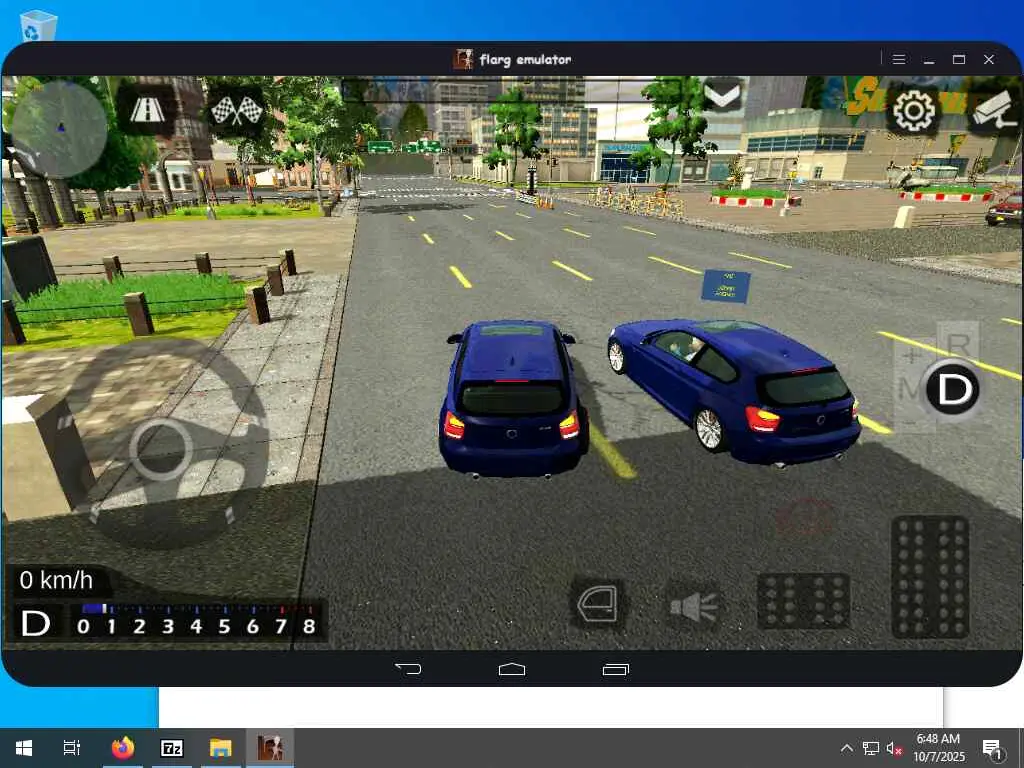Image resolution: width=1024 pixels, height=768 pixels.
Task: Switch camera view with the camera icon
Action: coord(993,110)
